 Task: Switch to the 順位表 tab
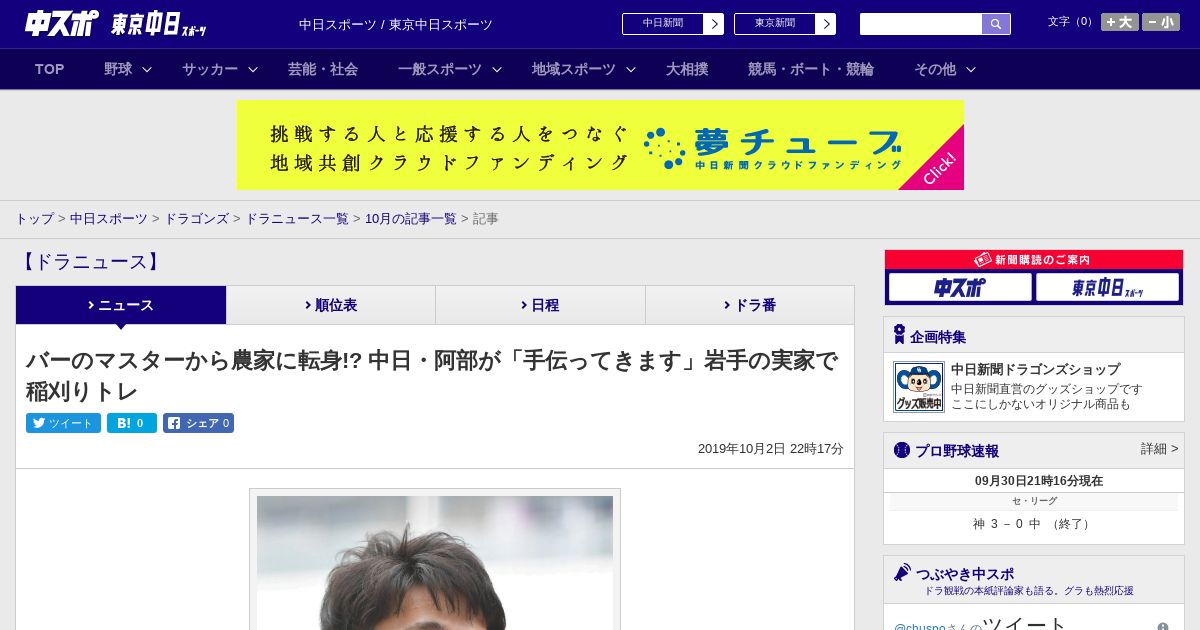pyautogui.click(x=331, y=305)
